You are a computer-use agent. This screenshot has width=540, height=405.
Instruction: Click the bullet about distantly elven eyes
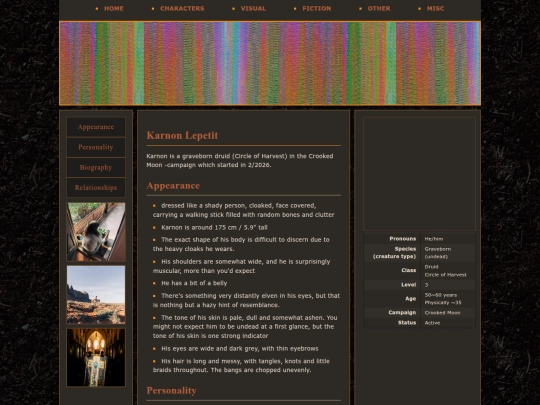[x=246, y=300]
